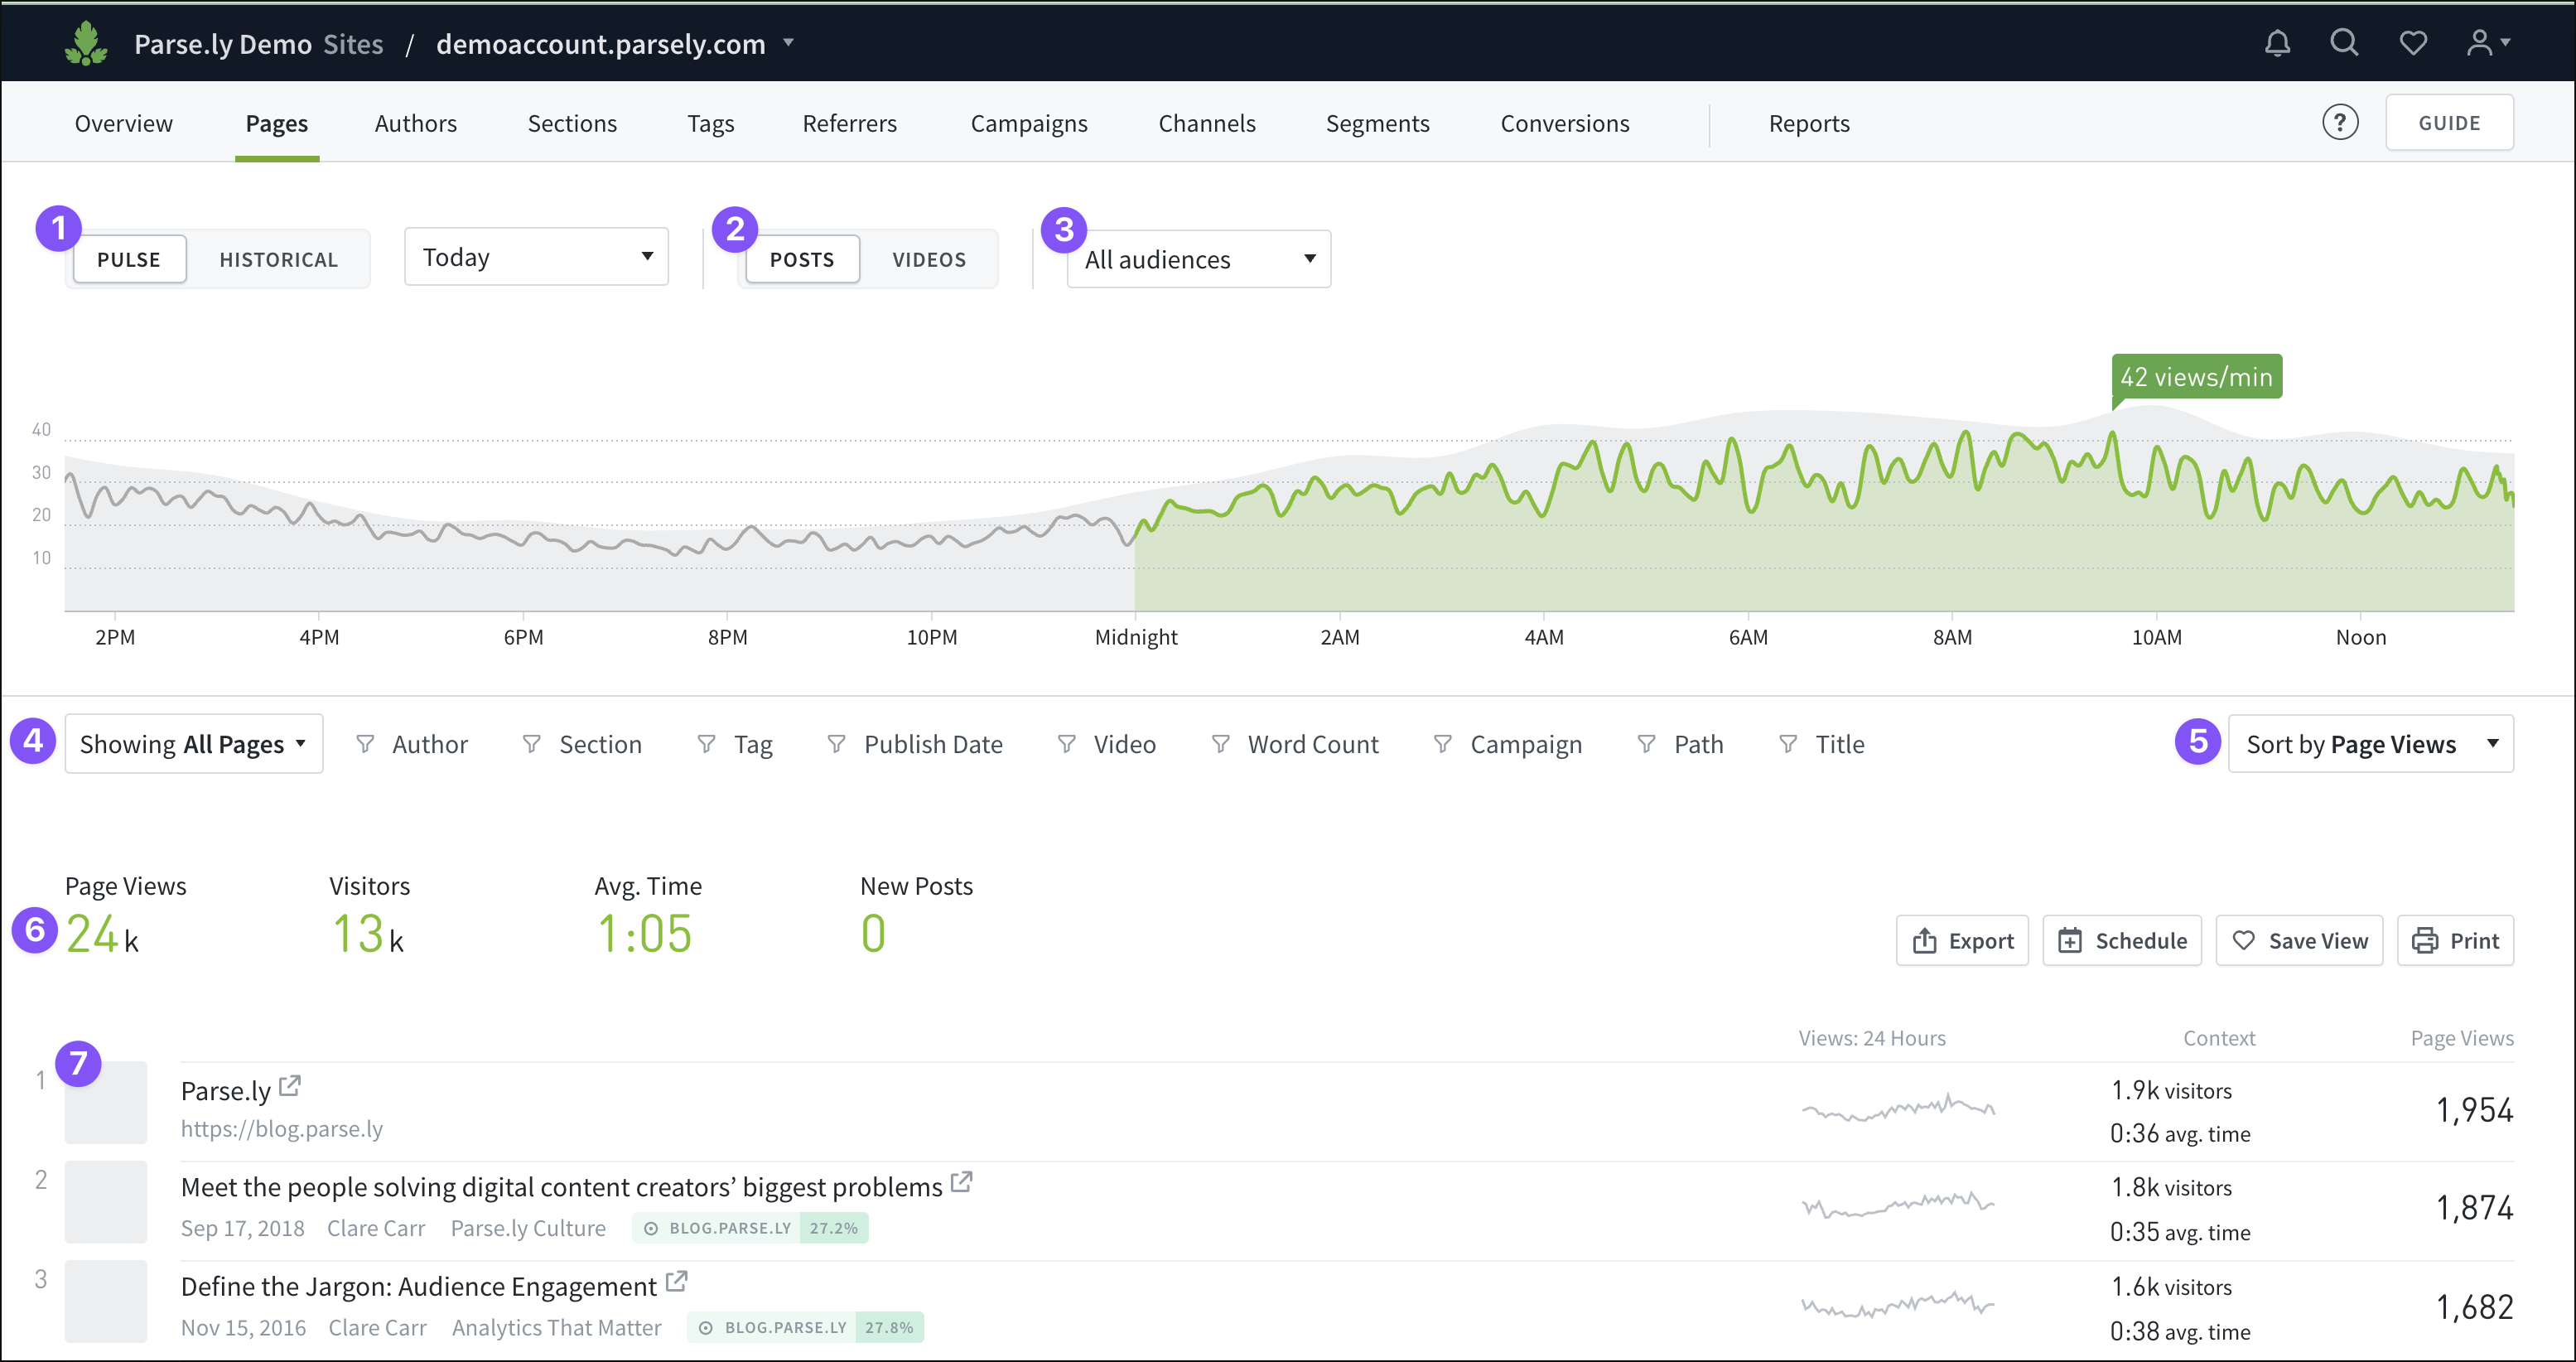This screenshot has height=1362, width=2576.
Task: Open external link icon for Meet the people post
Action: (961, 1182)
